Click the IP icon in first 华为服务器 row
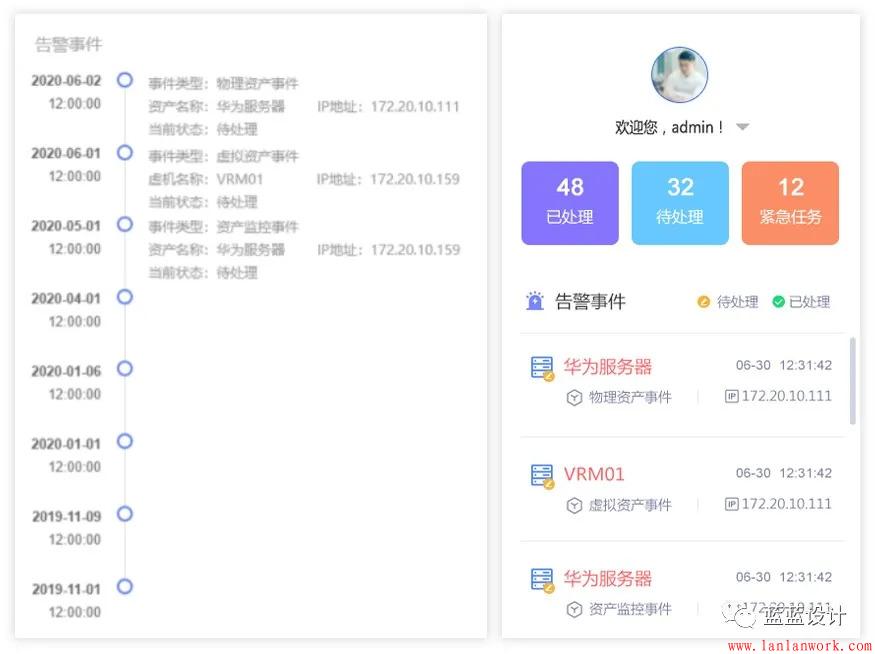The height and width of the screenshot is (654, 875). 731,396
